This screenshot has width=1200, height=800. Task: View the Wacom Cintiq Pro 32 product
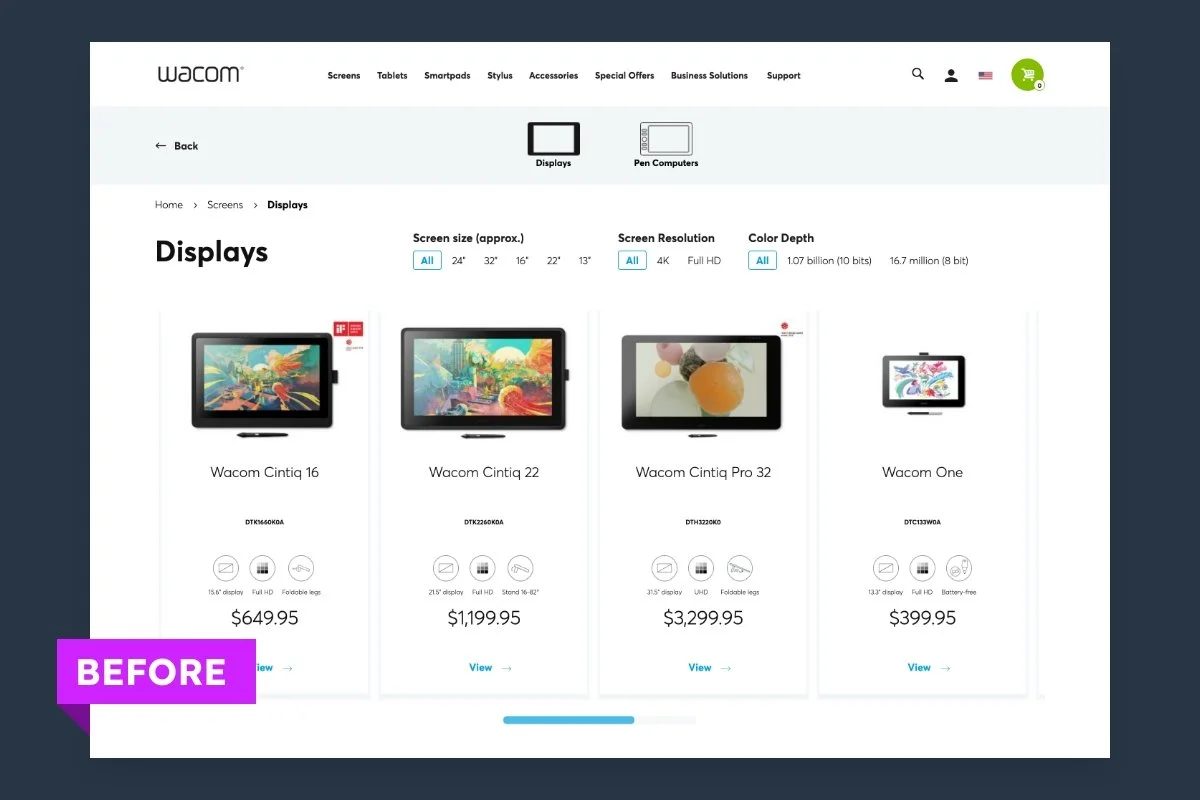tap(709, 668)
